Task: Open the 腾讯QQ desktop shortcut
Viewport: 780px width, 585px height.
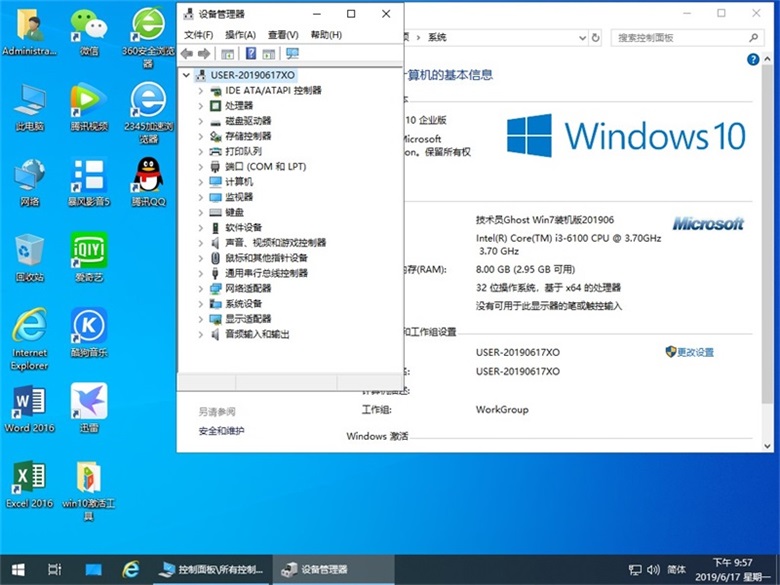Action: click(149, 178)
